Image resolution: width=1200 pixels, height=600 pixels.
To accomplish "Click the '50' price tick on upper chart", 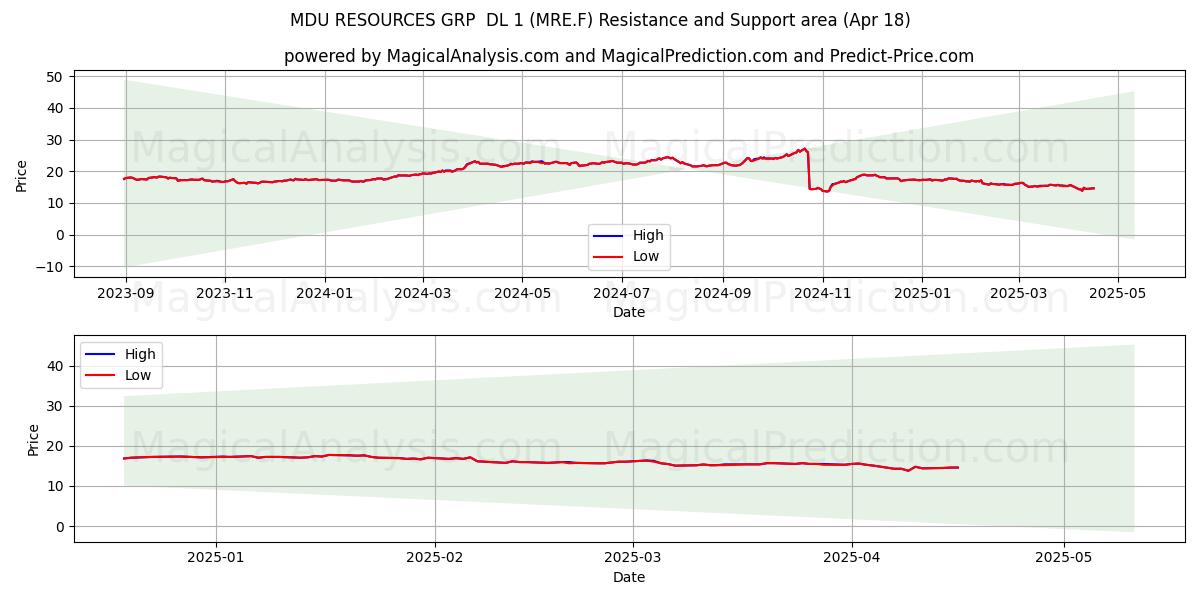I will click(55, 77).
